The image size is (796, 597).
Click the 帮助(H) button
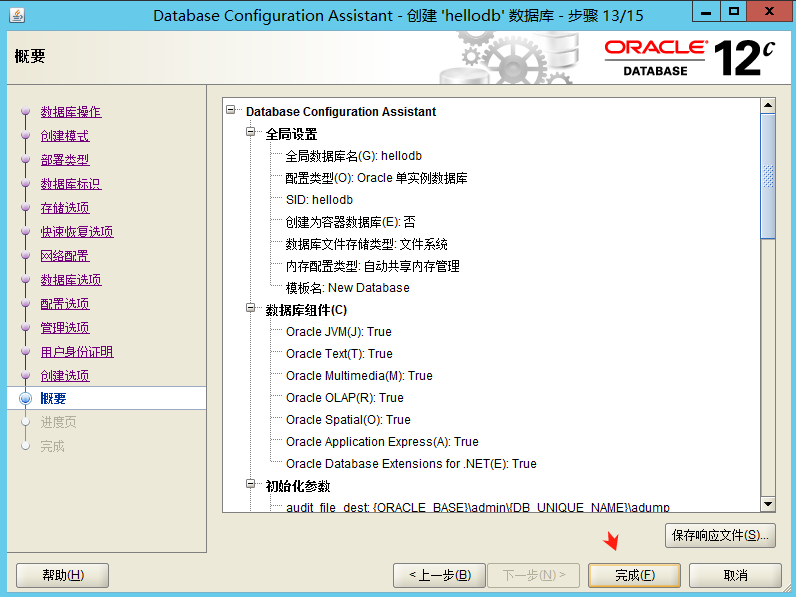62,575
